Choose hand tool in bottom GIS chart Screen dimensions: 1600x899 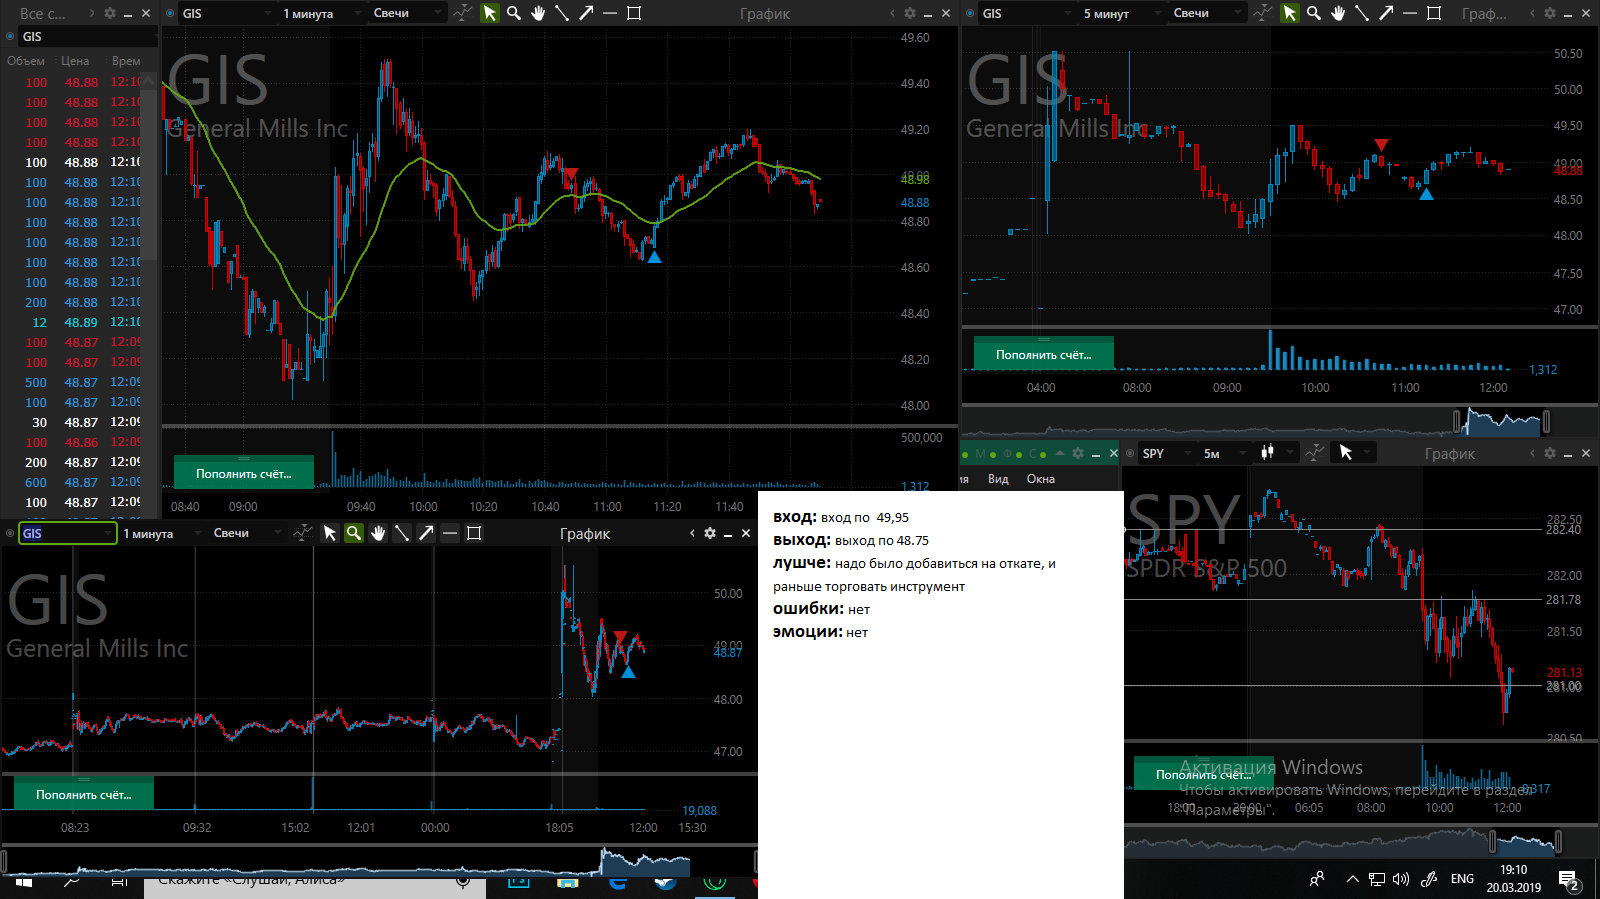[x=378, y=533]
